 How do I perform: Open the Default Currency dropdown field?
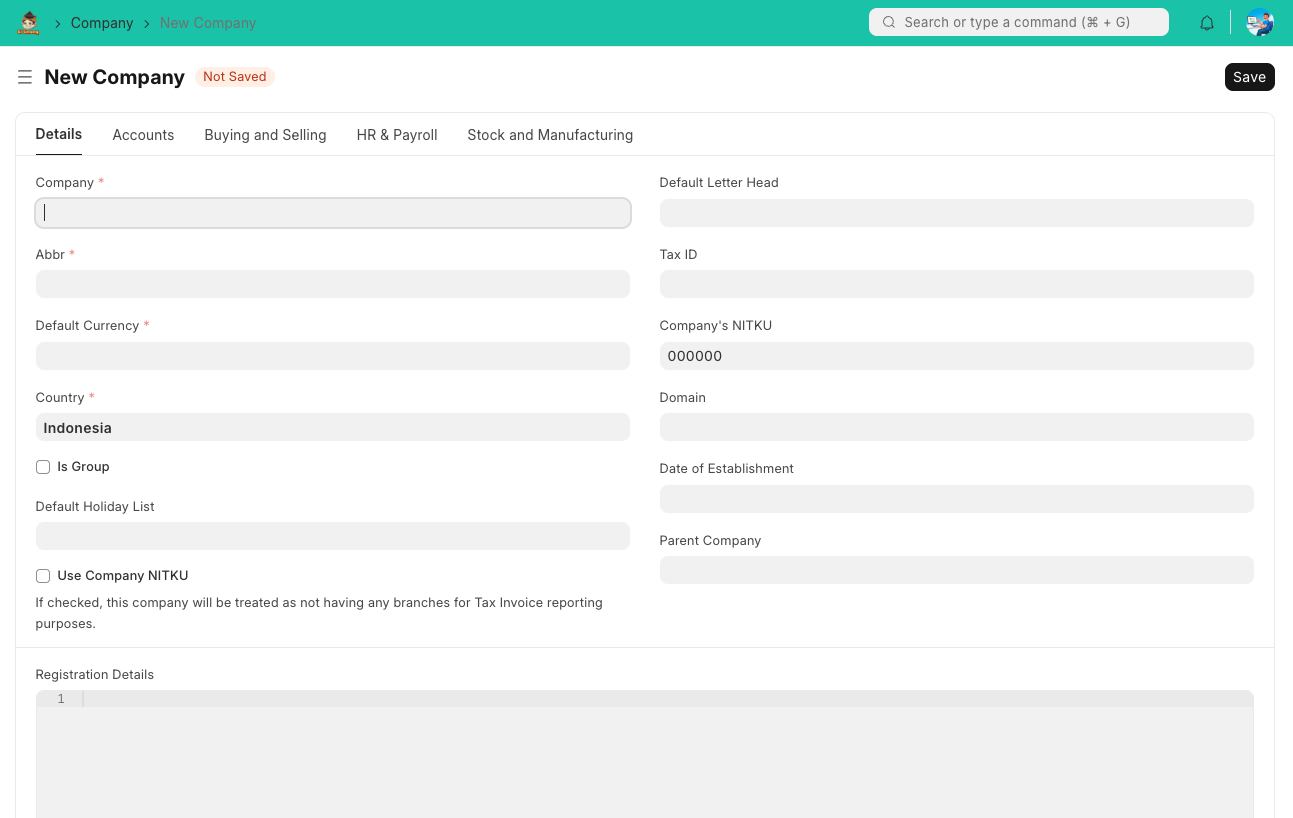coord(332,356)
